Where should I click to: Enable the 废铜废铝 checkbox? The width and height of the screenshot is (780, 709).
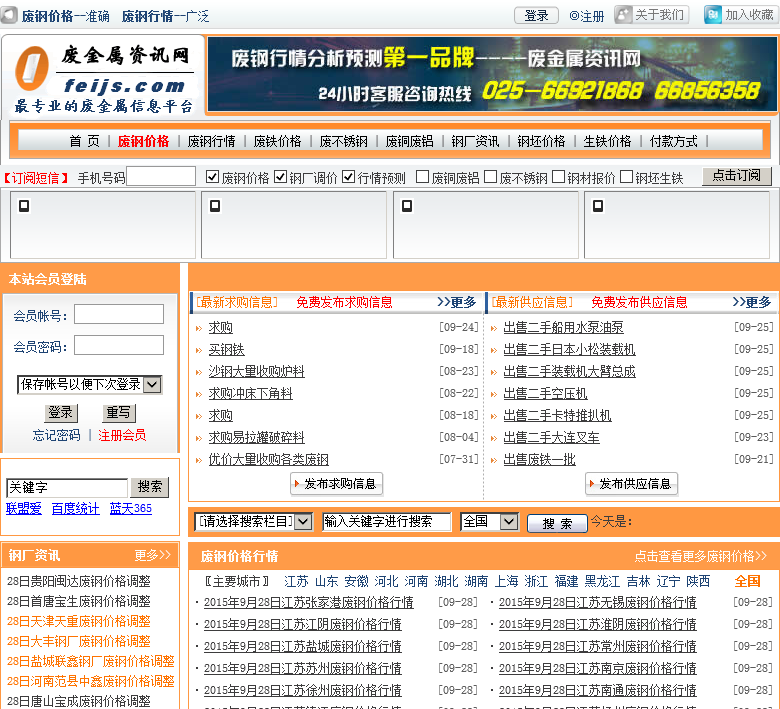[x=422, y=177]
